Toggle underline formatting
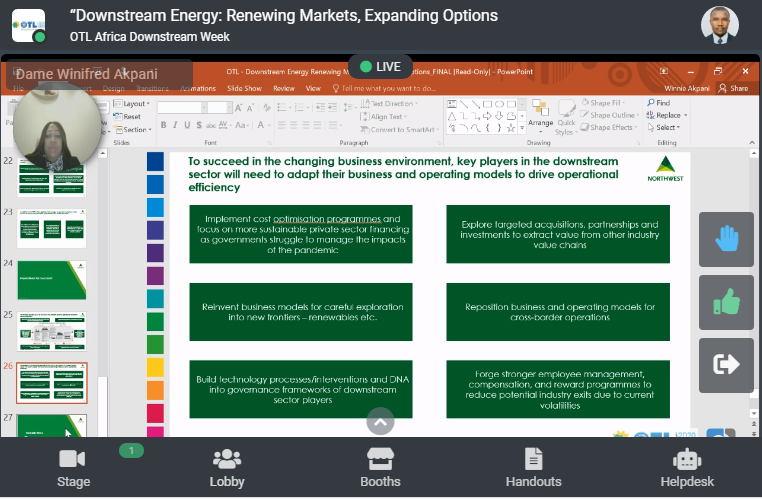762x500 pixels. pos(187,125)
